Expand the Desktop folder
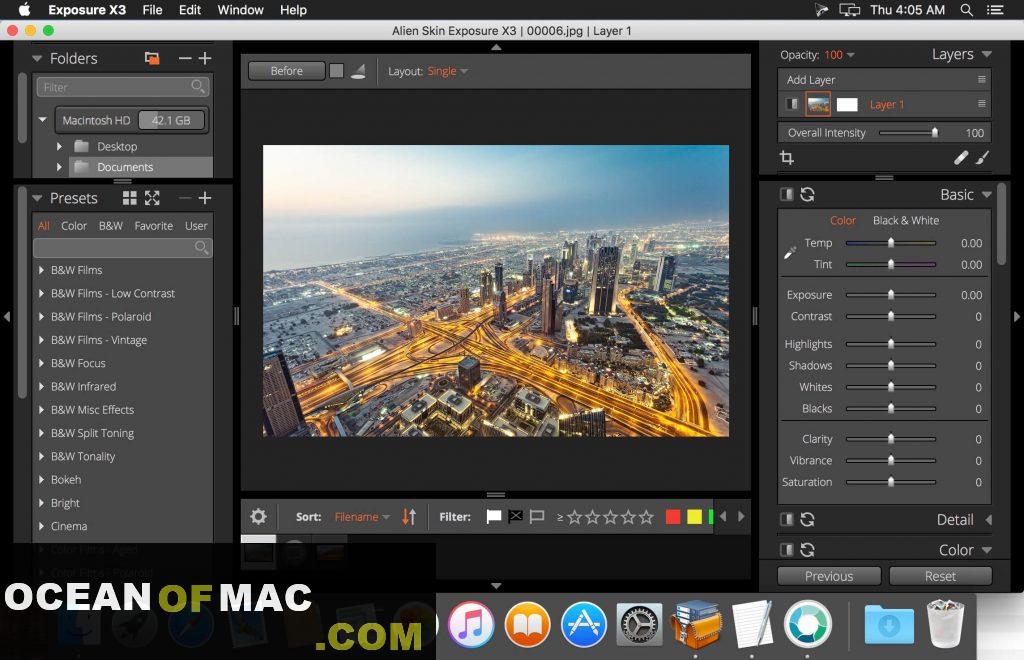1024x660 pixels. 59,146
